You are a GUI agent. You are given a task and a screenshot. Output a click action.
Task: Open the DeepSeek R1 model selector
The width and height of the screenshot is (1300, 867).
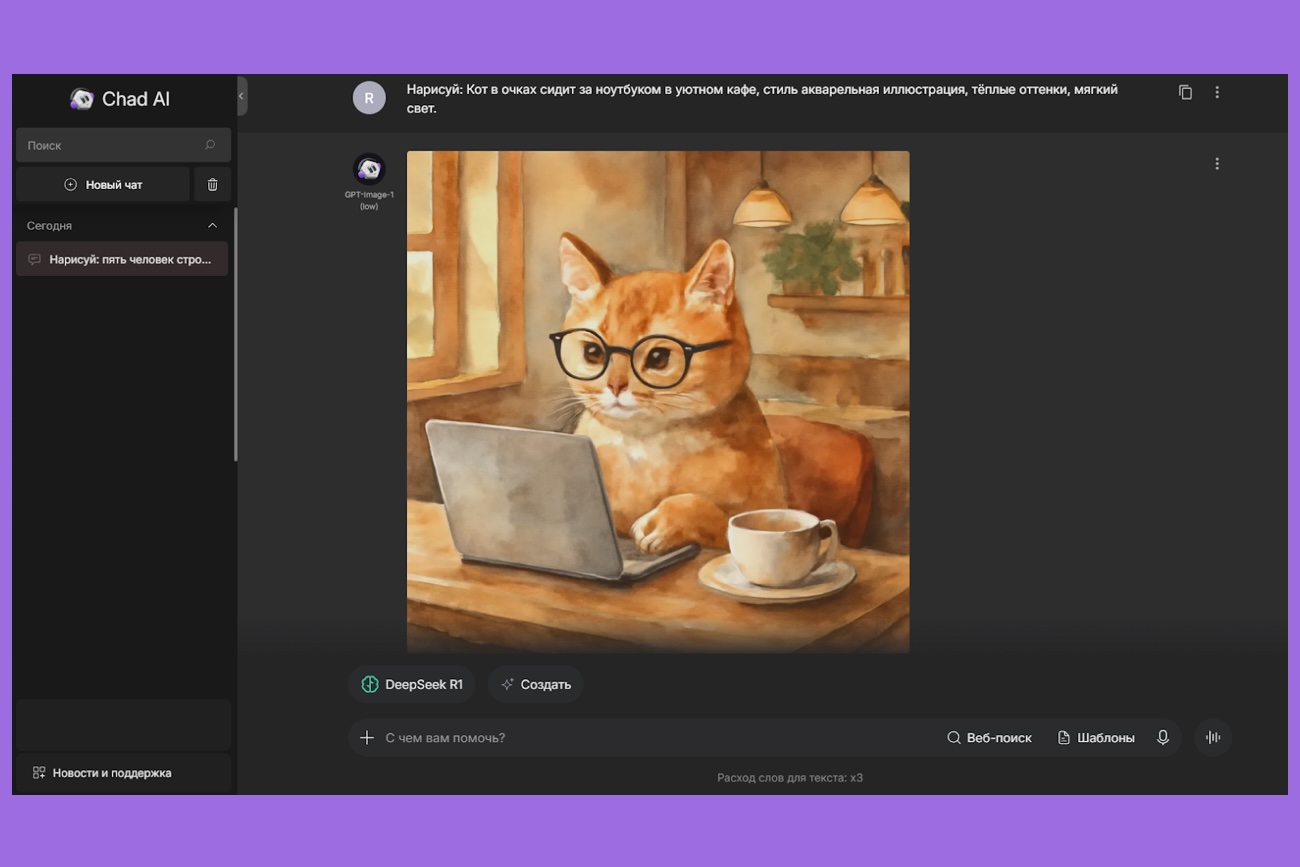tap(412, 685)
